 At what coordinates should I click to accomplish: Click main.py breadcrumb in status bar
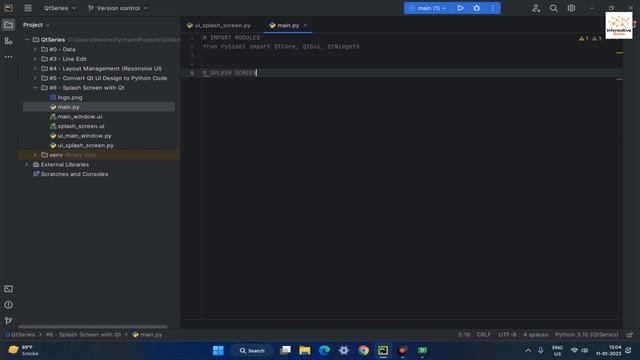coord(147,334)
